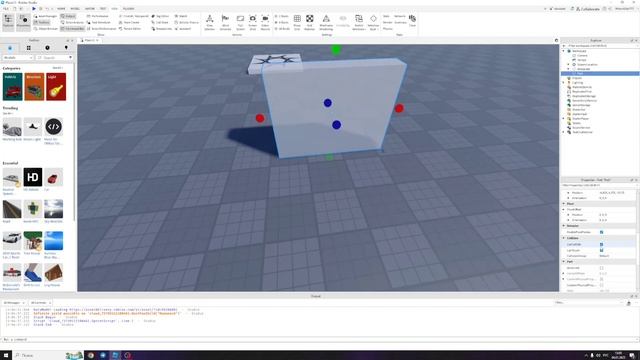Toggle the CanTouch checkbox
640x360 pixels.
click(601, 250)
